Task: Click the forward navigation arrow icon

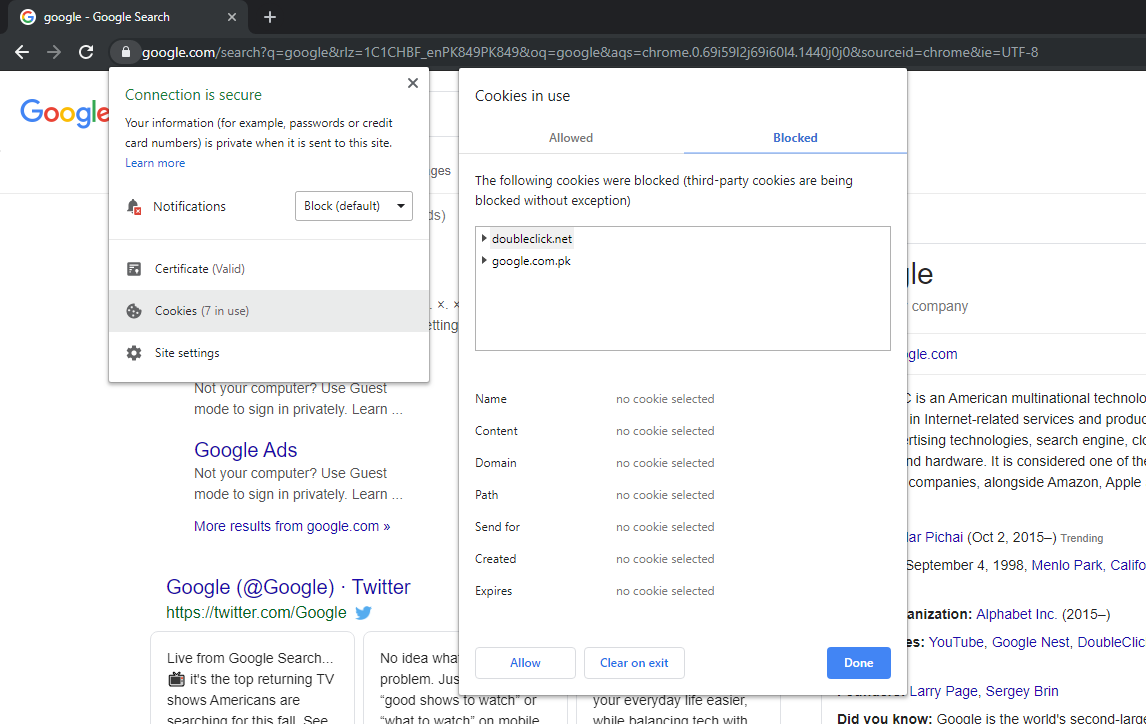Action: (54, 52)
